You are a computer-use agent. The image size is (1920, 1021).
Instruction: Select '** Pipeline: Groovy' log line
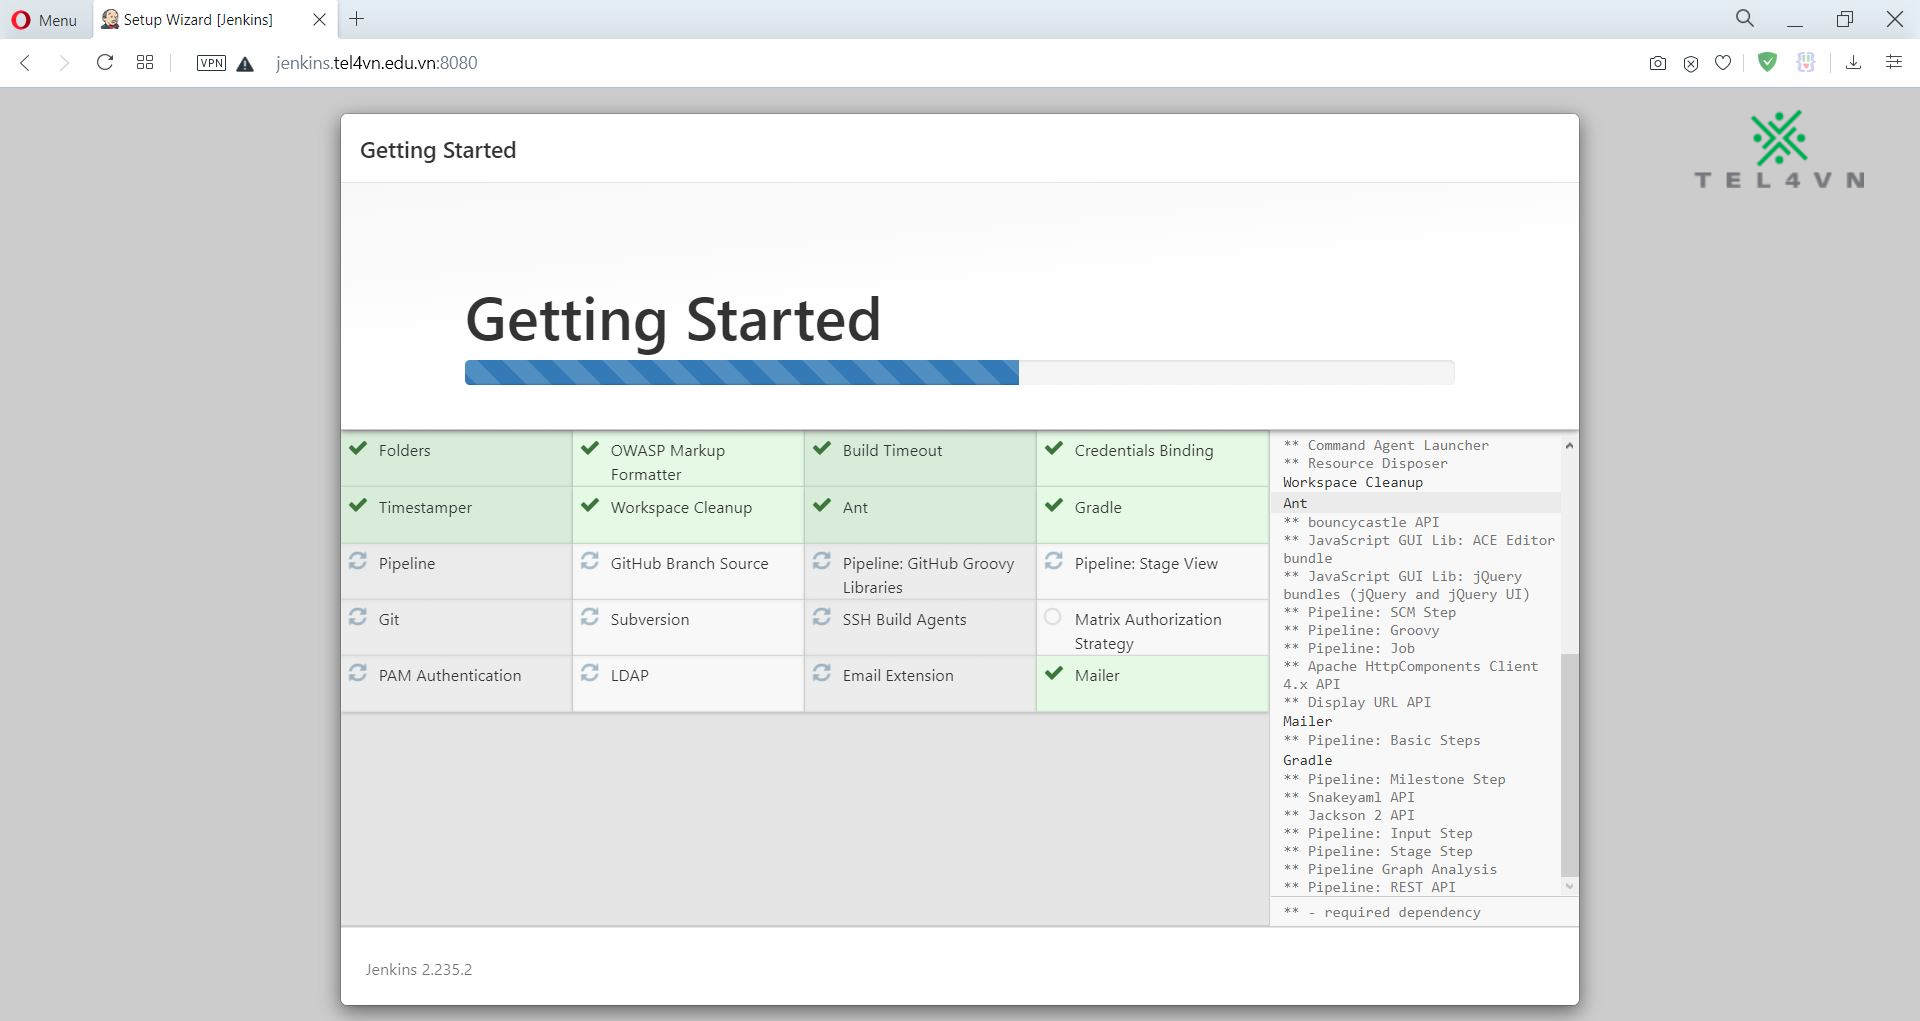(1361, 630)
